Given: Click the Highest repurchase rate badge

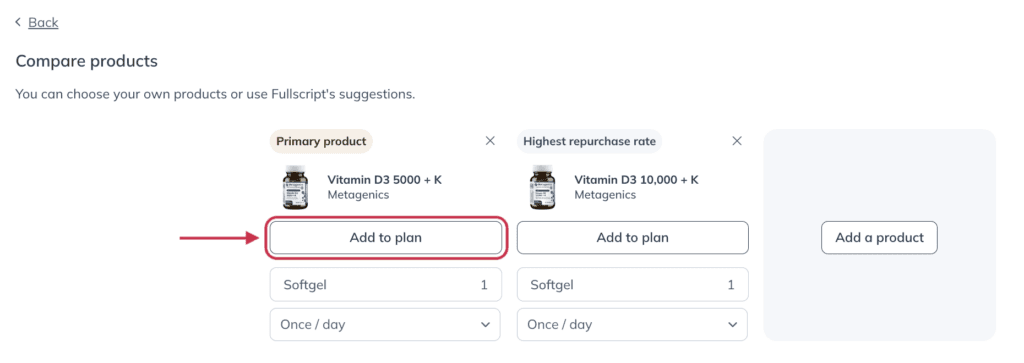Looking at the screenshot, I should [x=589, y=141].
